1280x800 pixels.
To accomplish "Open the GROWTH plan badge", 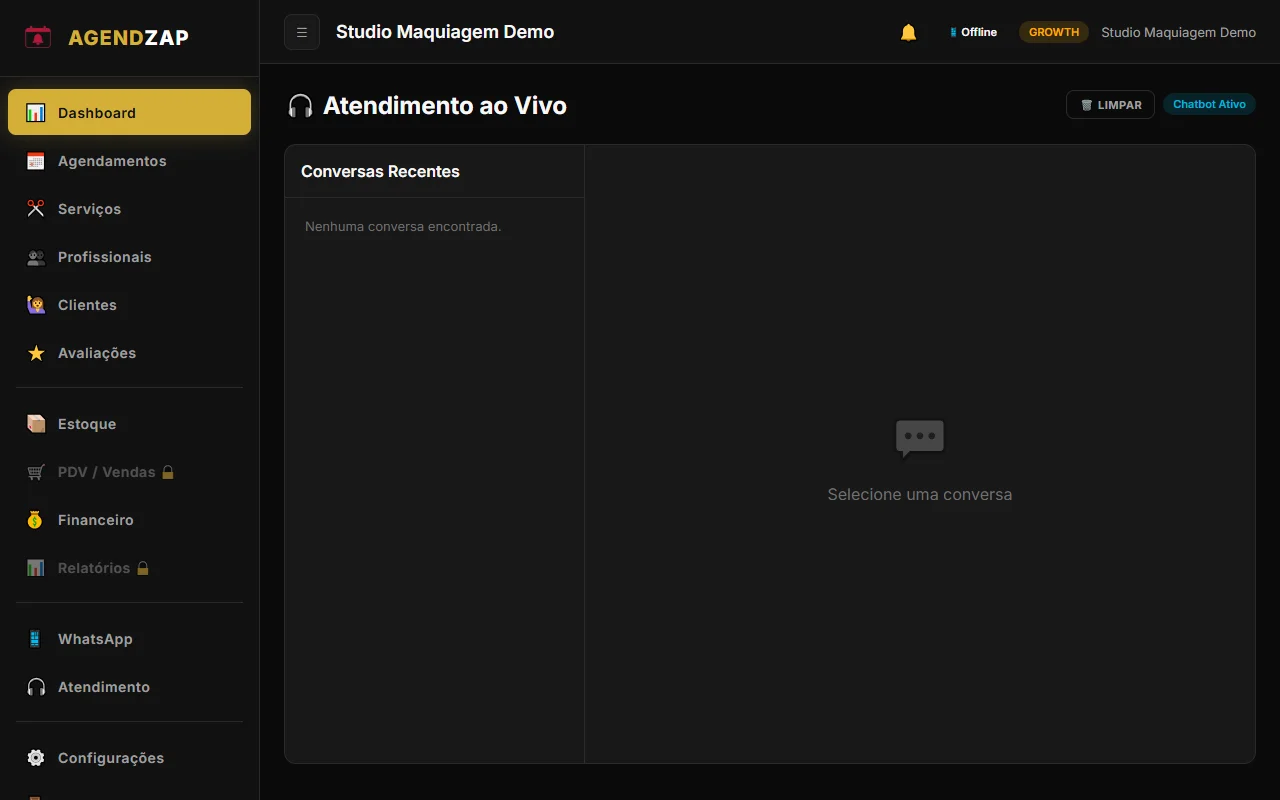I will point(1053,31).
